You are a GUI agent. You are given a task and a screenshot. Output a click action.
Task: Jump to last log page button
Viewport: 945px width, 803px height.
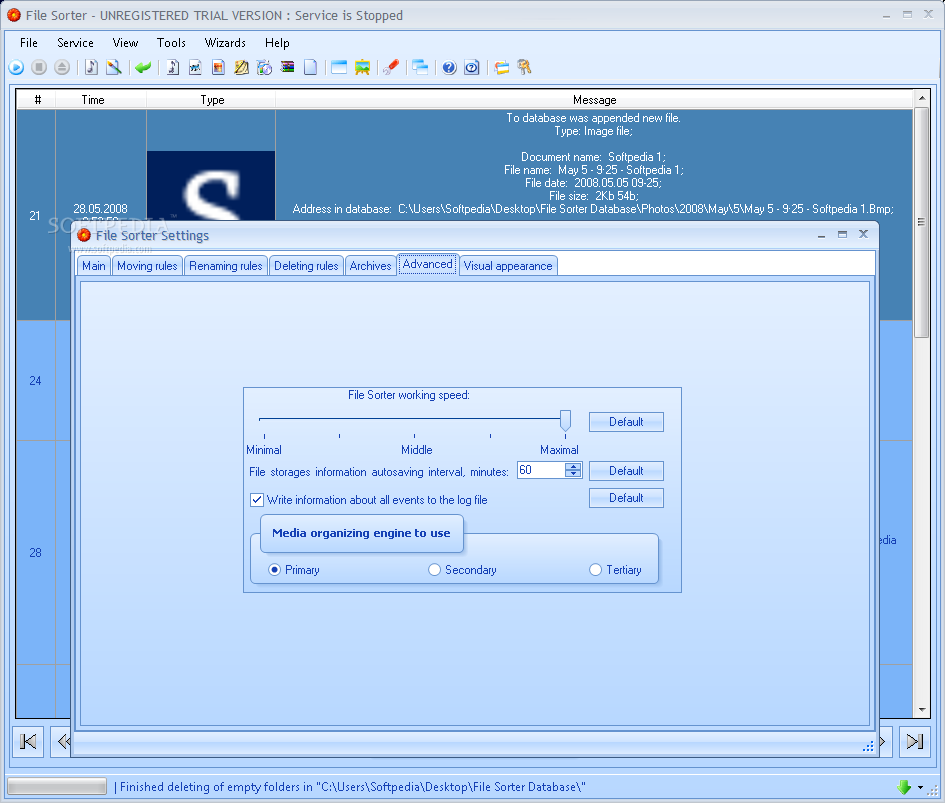[915, 741]
